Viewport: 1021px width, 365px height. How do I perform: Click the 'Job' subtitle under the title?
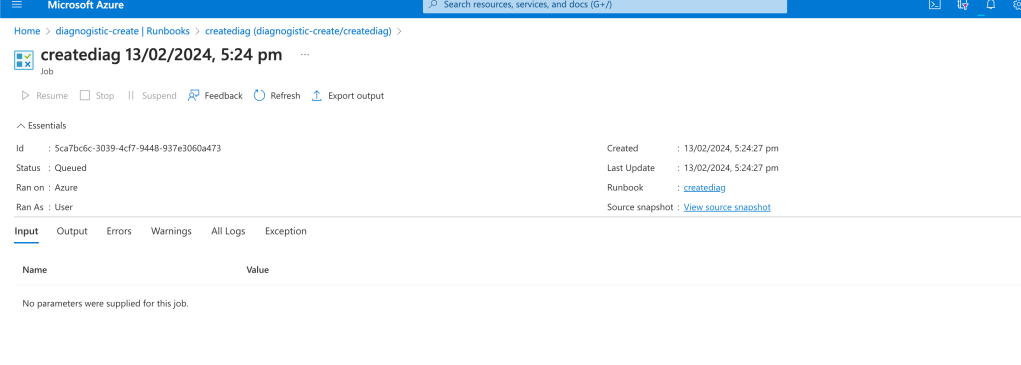point(47,72)
